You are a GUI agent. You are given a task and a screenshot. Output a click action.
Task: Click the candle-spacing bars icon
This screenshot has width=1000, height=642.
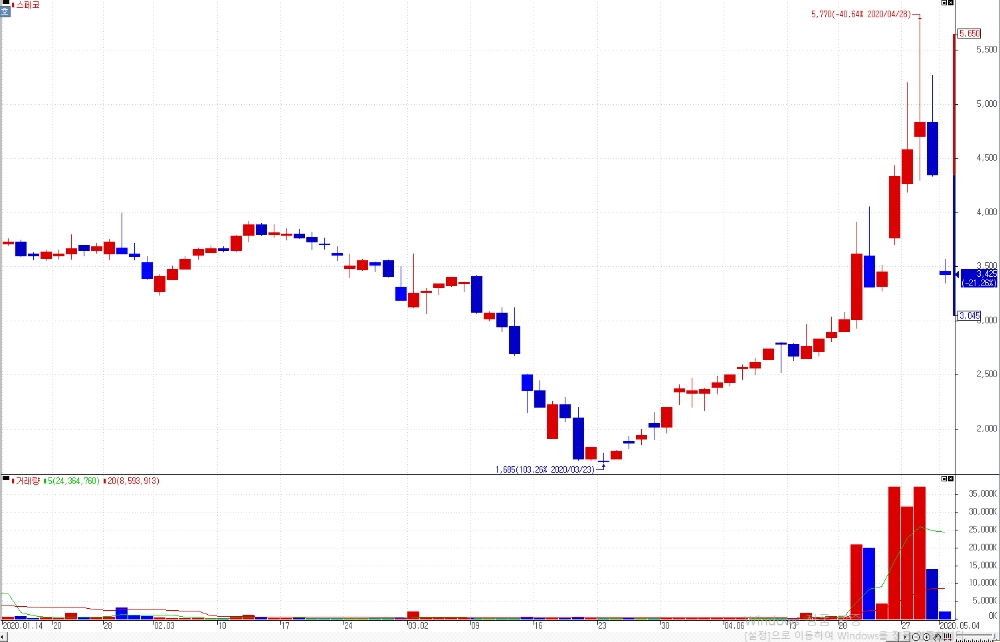[947, 637]
